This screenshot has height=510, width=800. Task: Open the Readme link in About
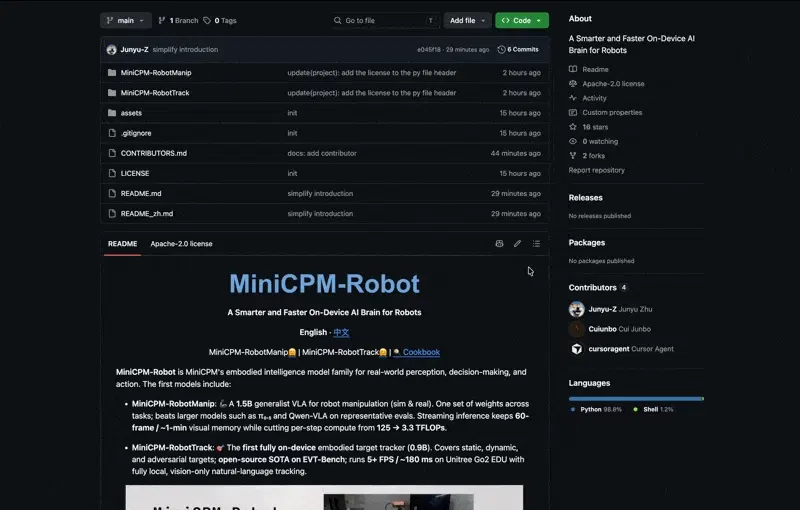(595, 69)
